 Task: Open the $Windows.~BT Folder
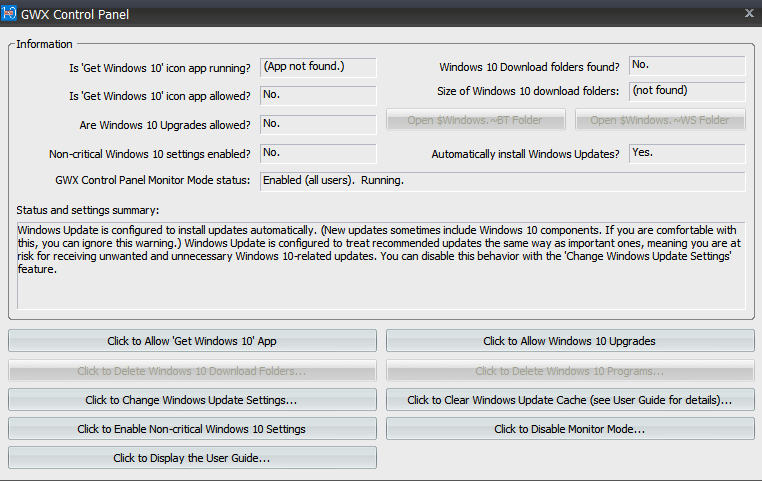[476, 121]
